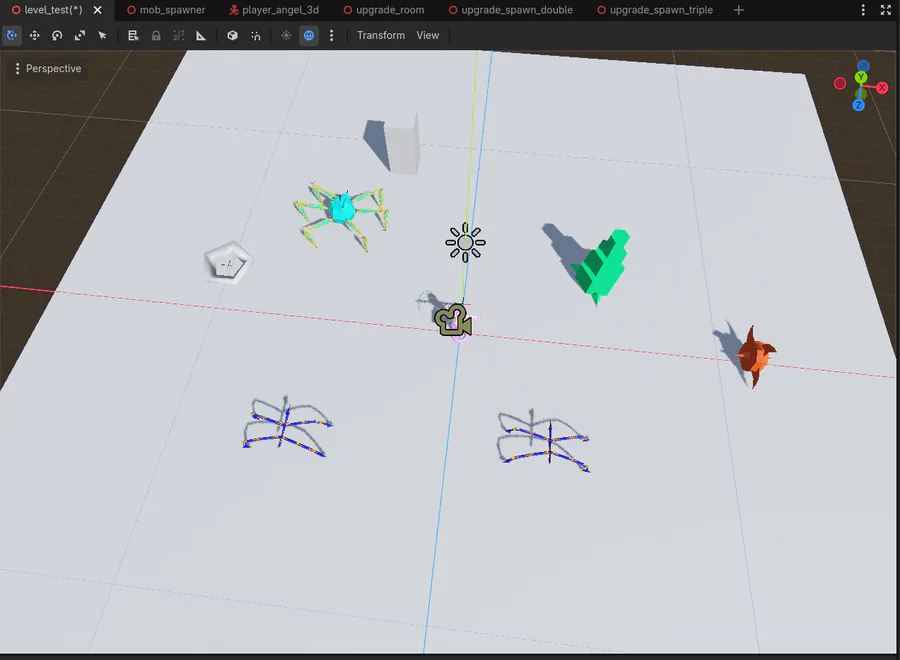Close the level_test scene tab
Screen dimensions: 900x660
[x=98, y=10]
